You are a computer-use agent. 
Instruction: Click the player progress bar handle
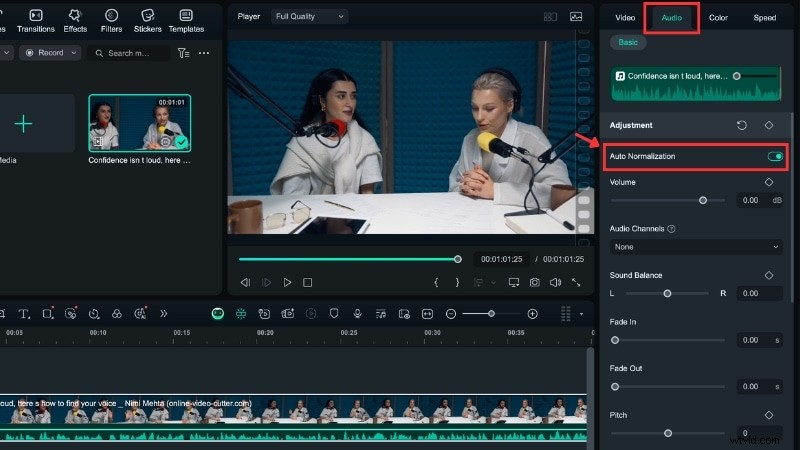click(458, 259)
